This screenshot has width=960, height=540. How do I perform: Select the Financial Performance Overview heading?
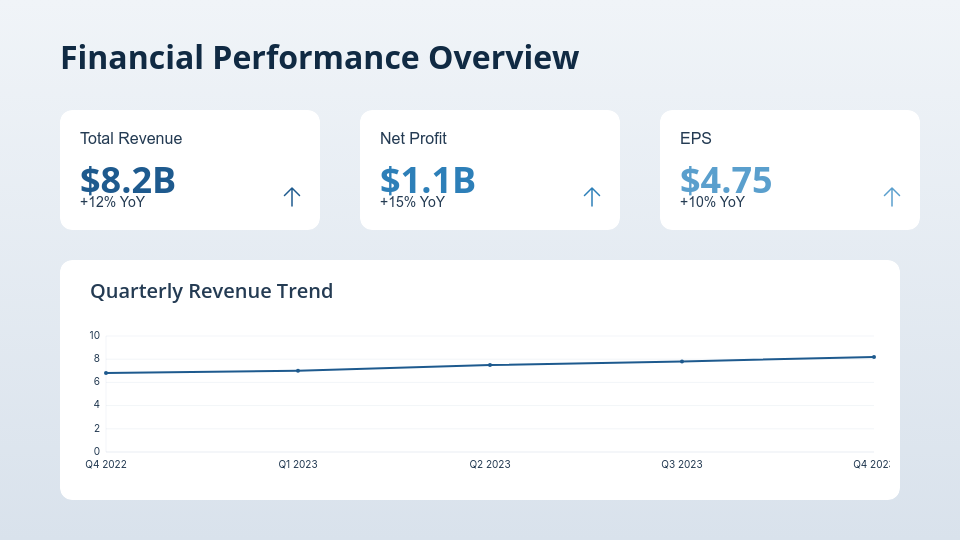(319, 57)
